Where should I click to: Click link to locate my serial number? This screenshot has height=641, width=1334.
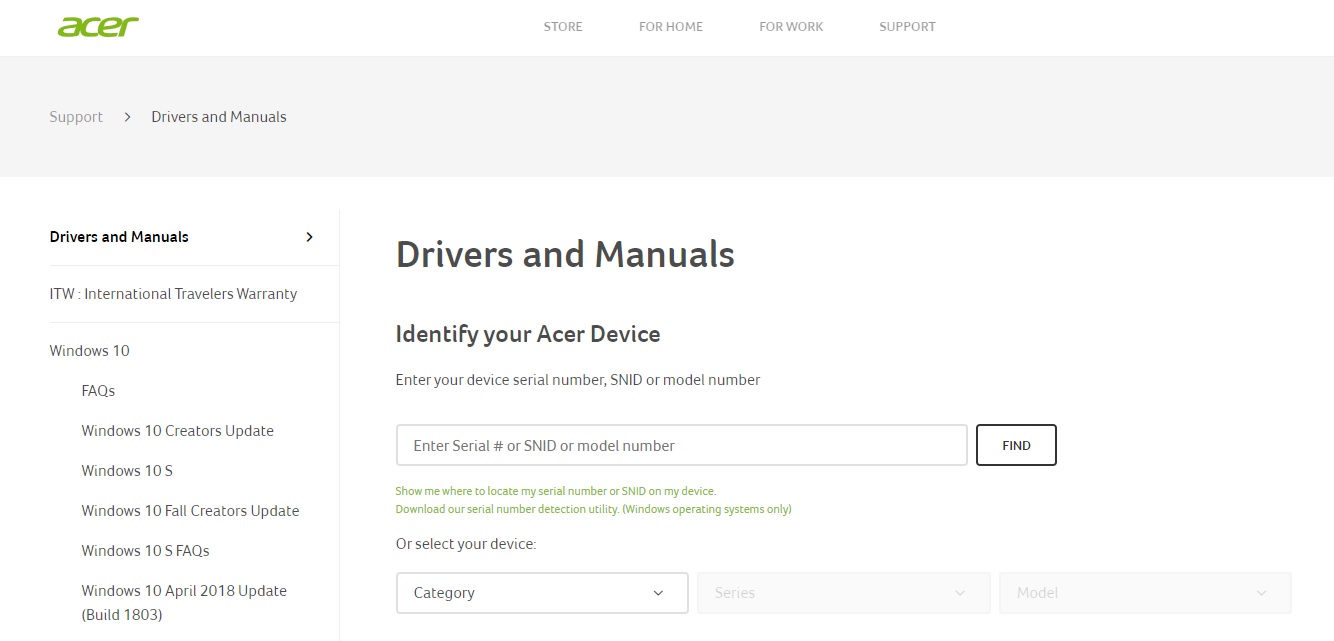[x=555, y=491]
